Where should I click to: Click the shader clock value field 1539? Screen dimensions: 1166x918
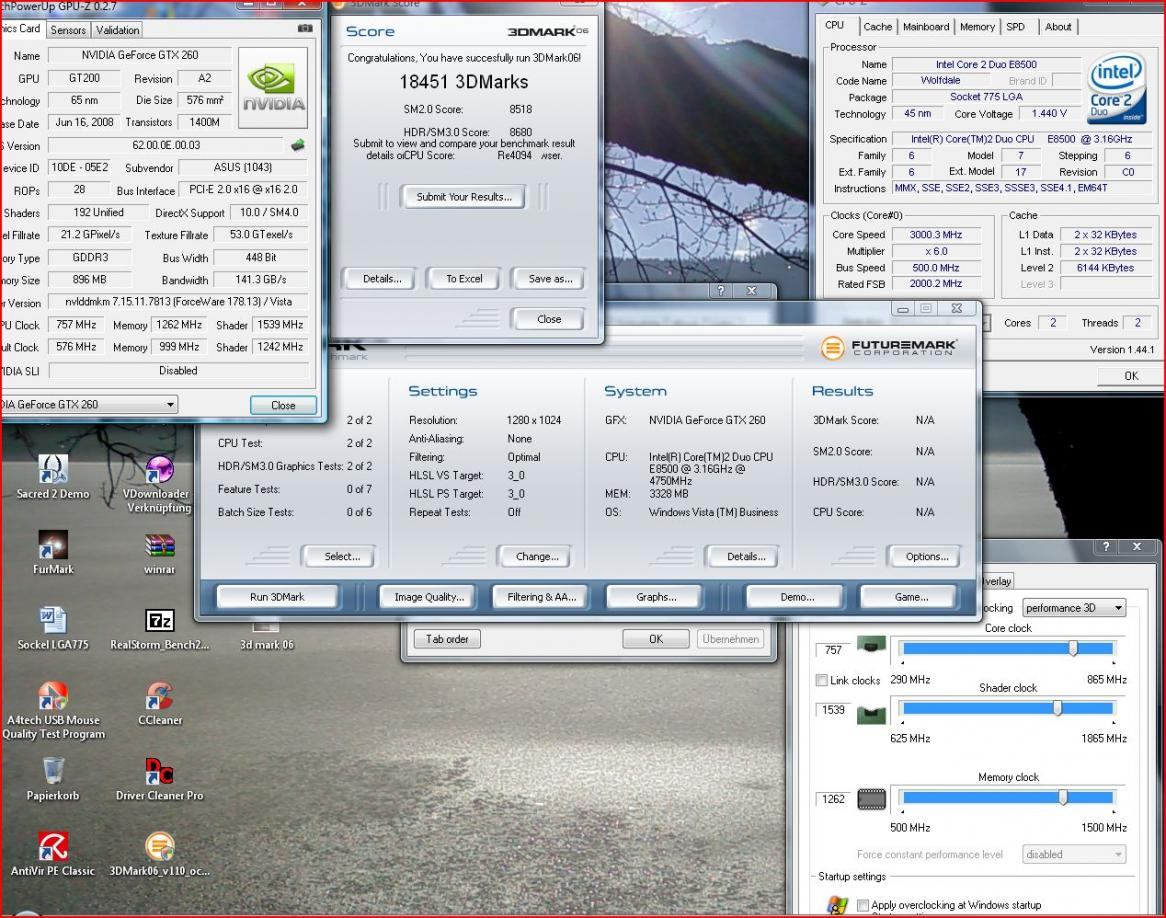point(833,710)
